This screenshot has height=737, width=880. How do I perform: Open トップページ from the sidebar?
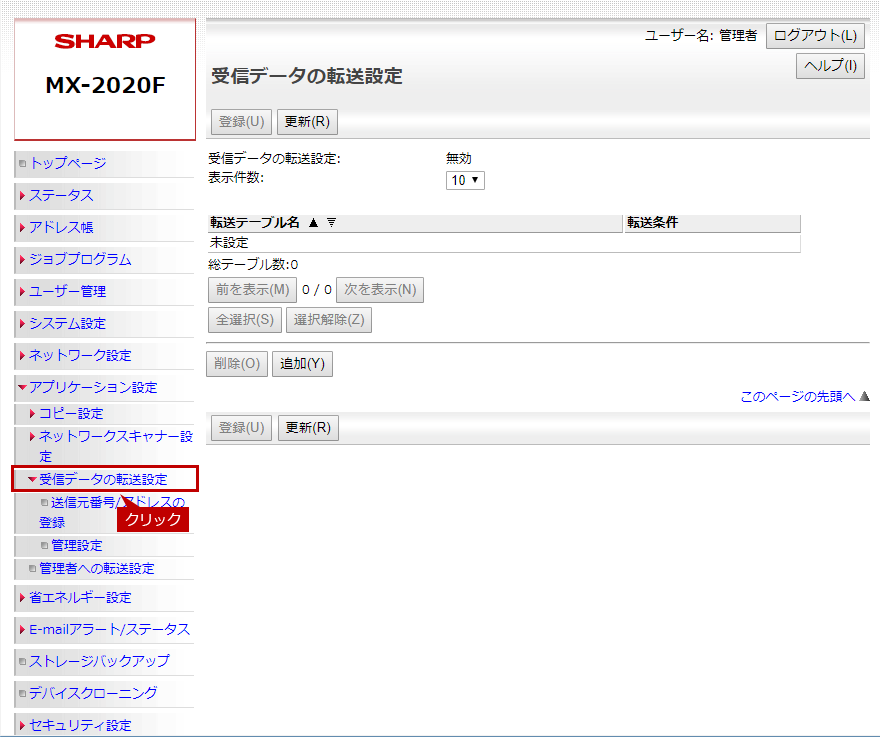click(x=67, y=163)
